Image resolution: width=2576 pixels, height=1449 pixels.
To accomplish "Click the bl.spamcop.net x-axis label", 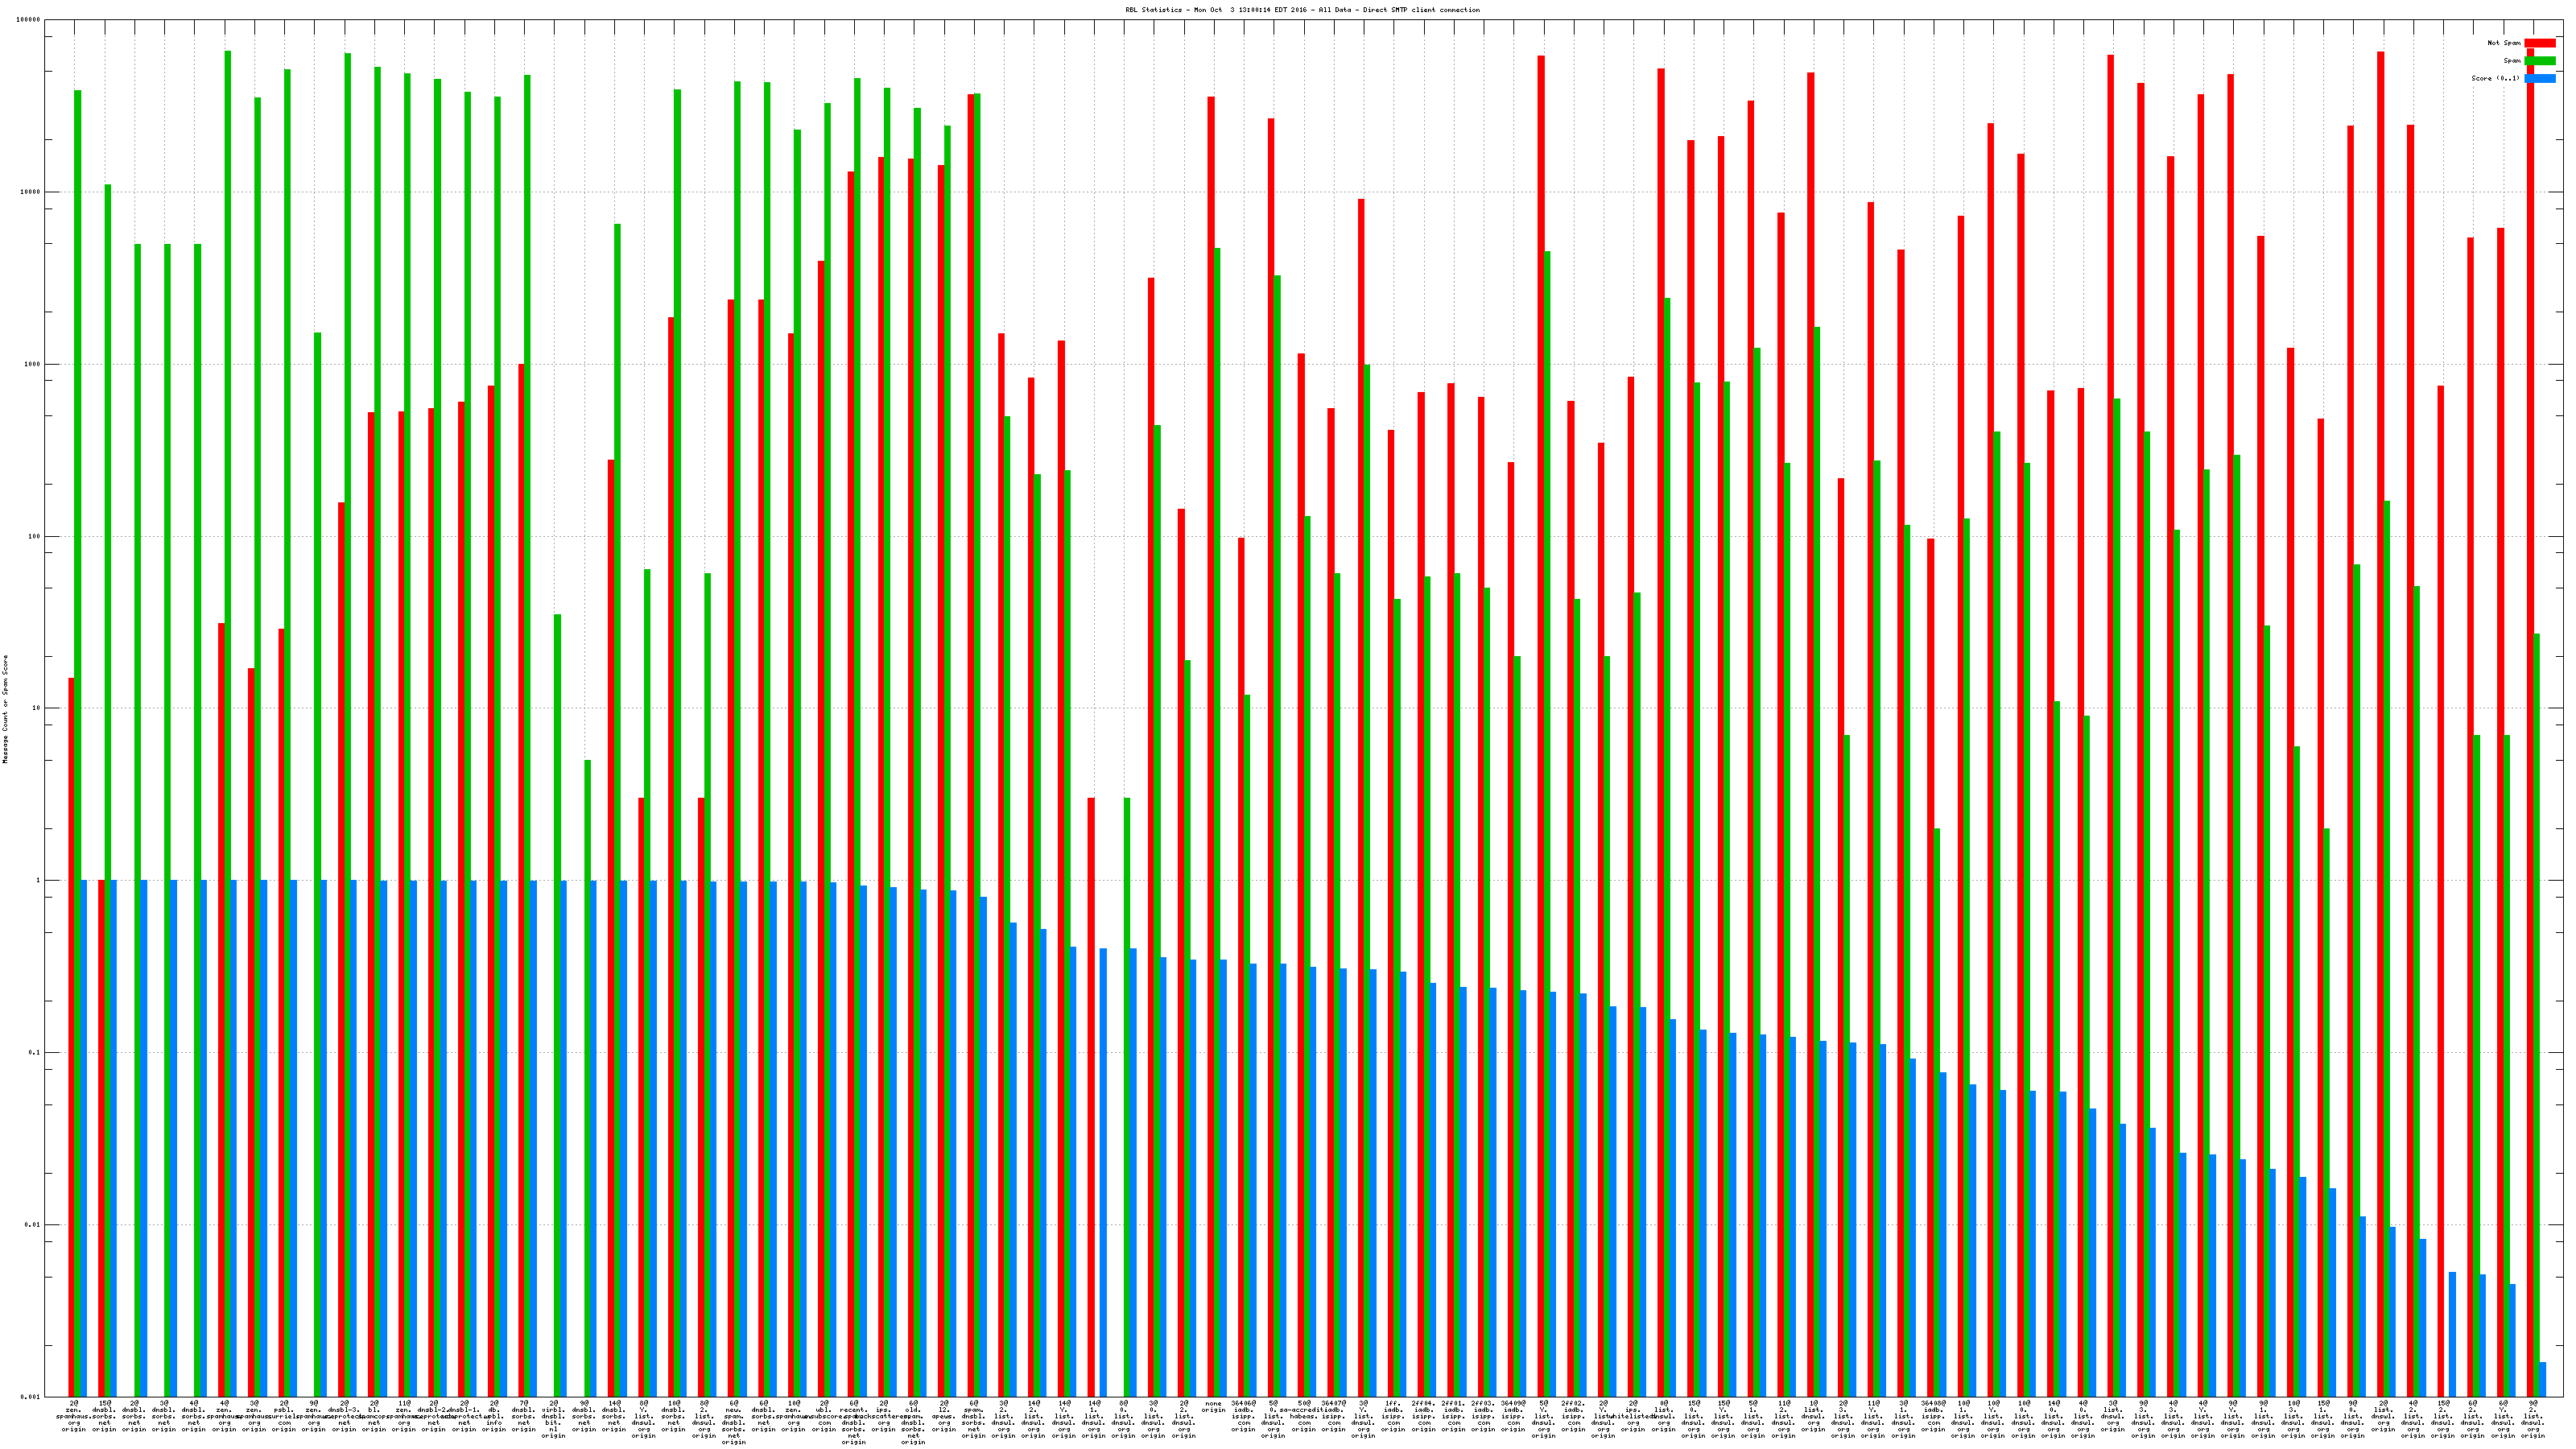I will pyautogui.click(x=374, y=1416).
